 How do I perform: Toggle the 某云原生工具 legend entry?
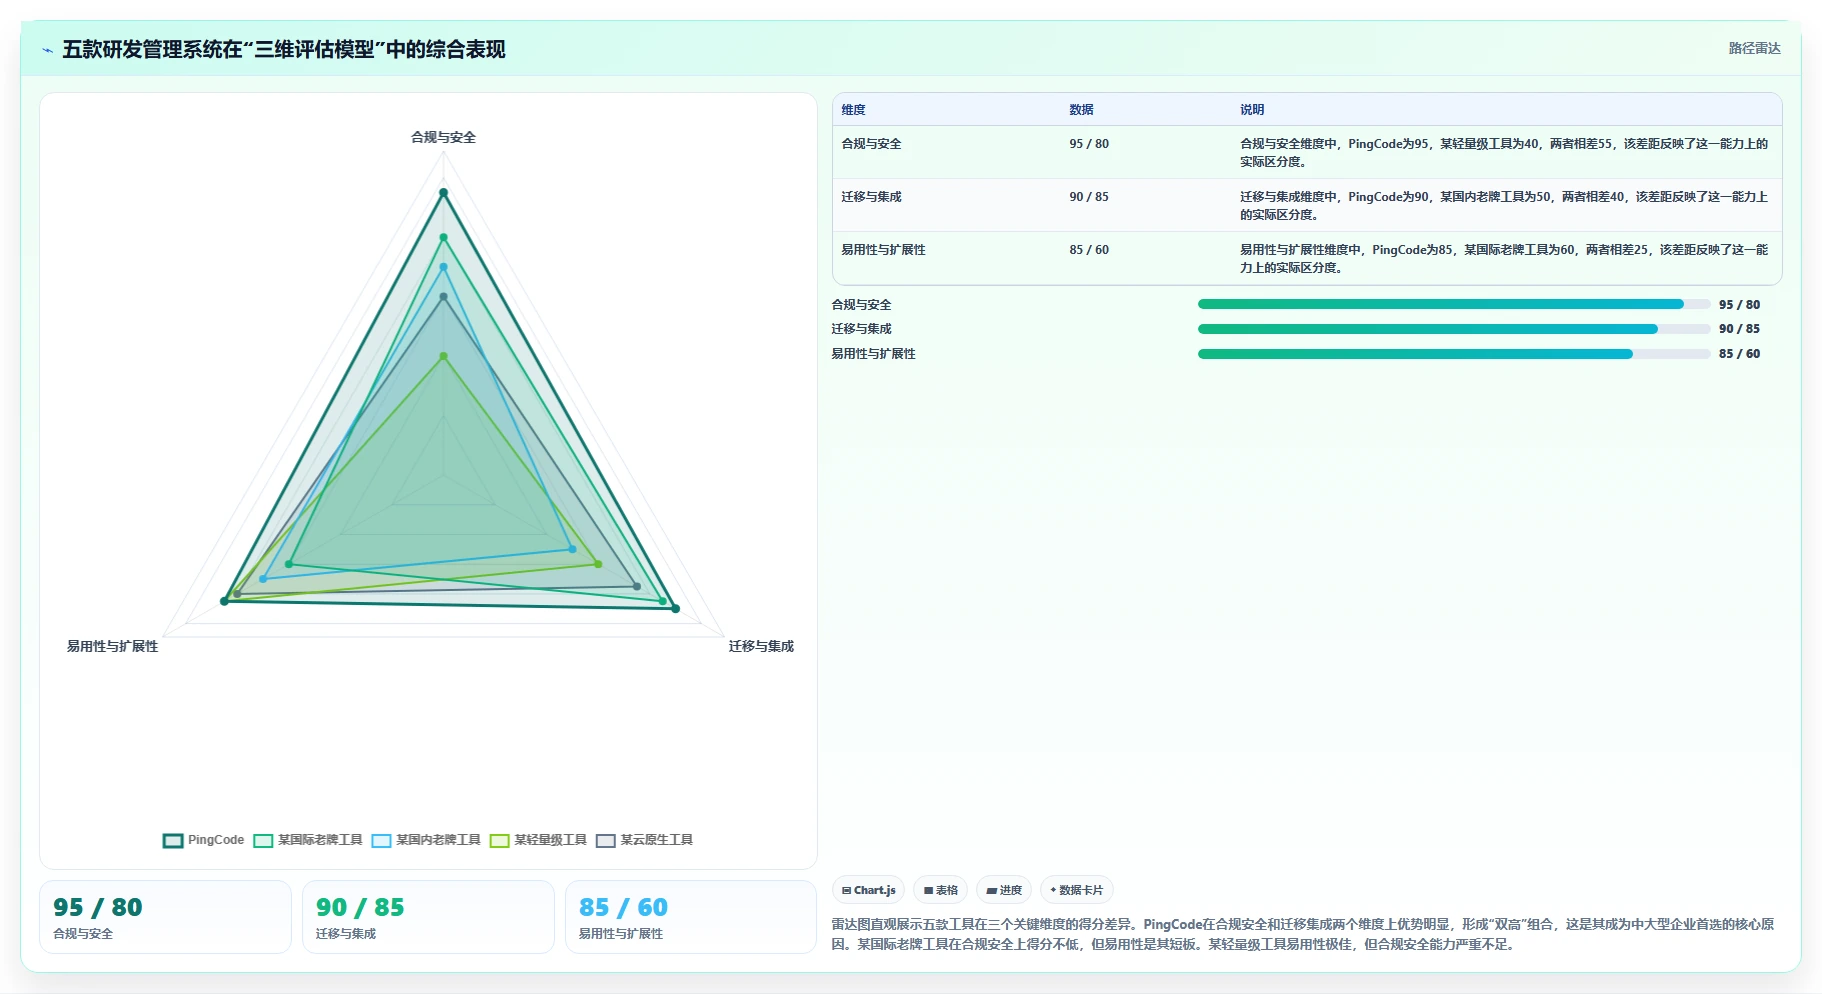click(644, 840)
